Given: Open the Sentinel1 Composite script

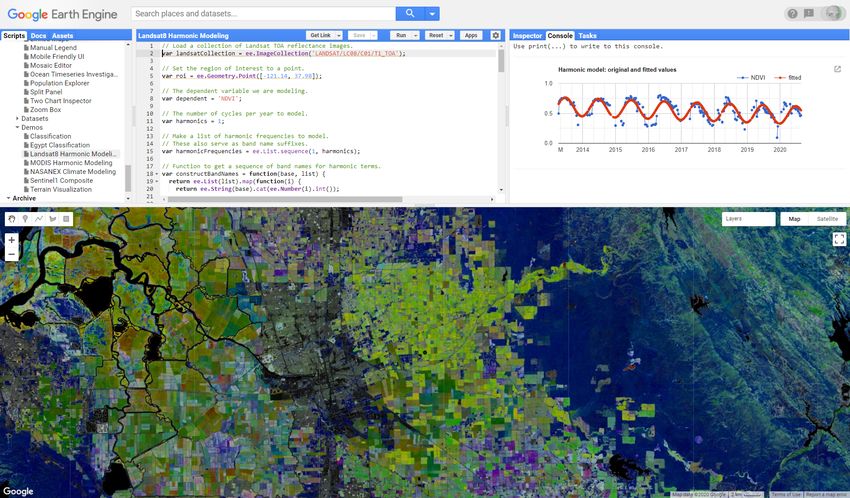Looking at the screenshot, I should 61,180.
